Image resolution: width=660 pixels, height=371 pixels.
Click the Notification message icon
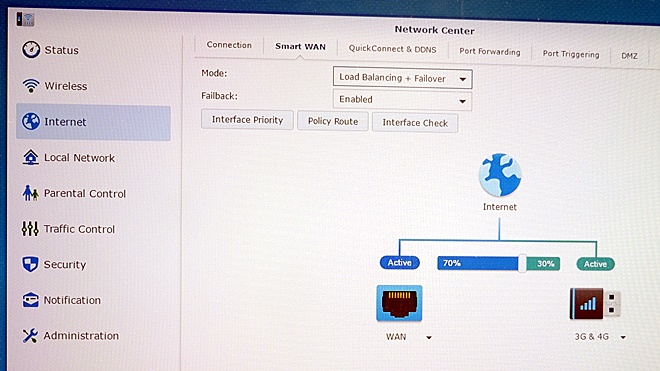pyautogui.click(x=30, y=300)
